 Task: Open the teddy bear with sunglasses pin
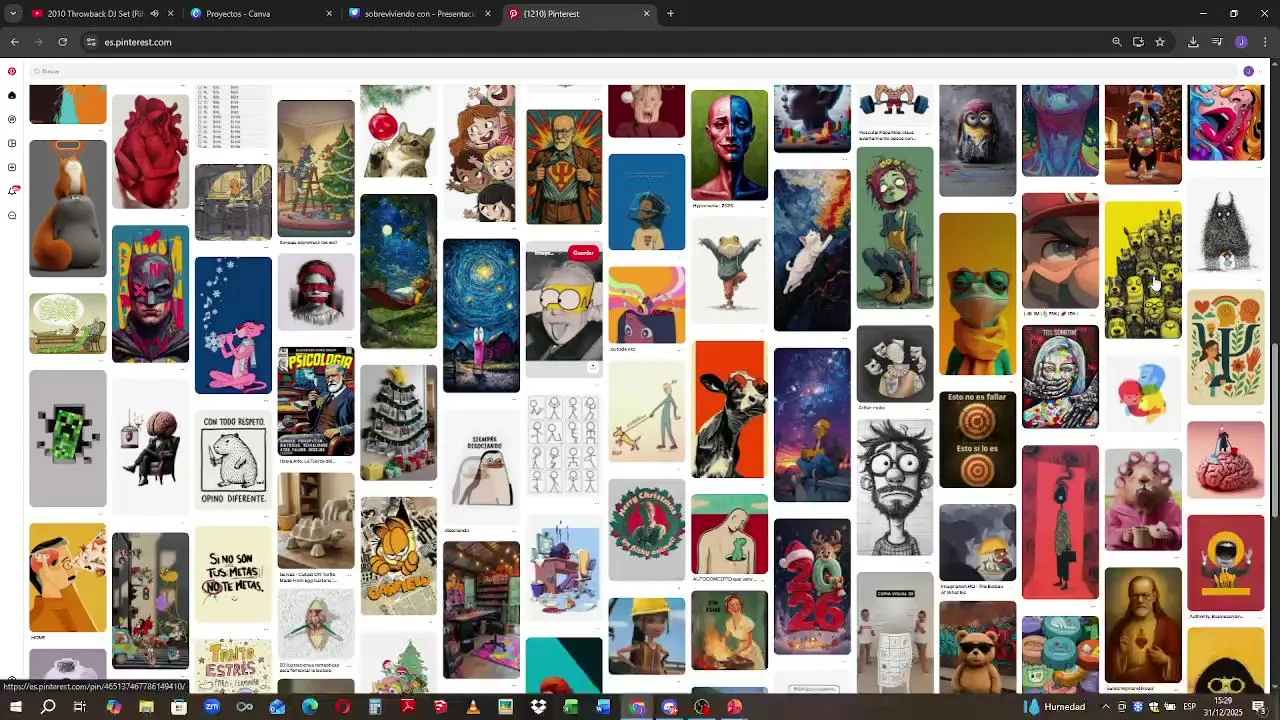pyautogui.click(x=977, y=648)
